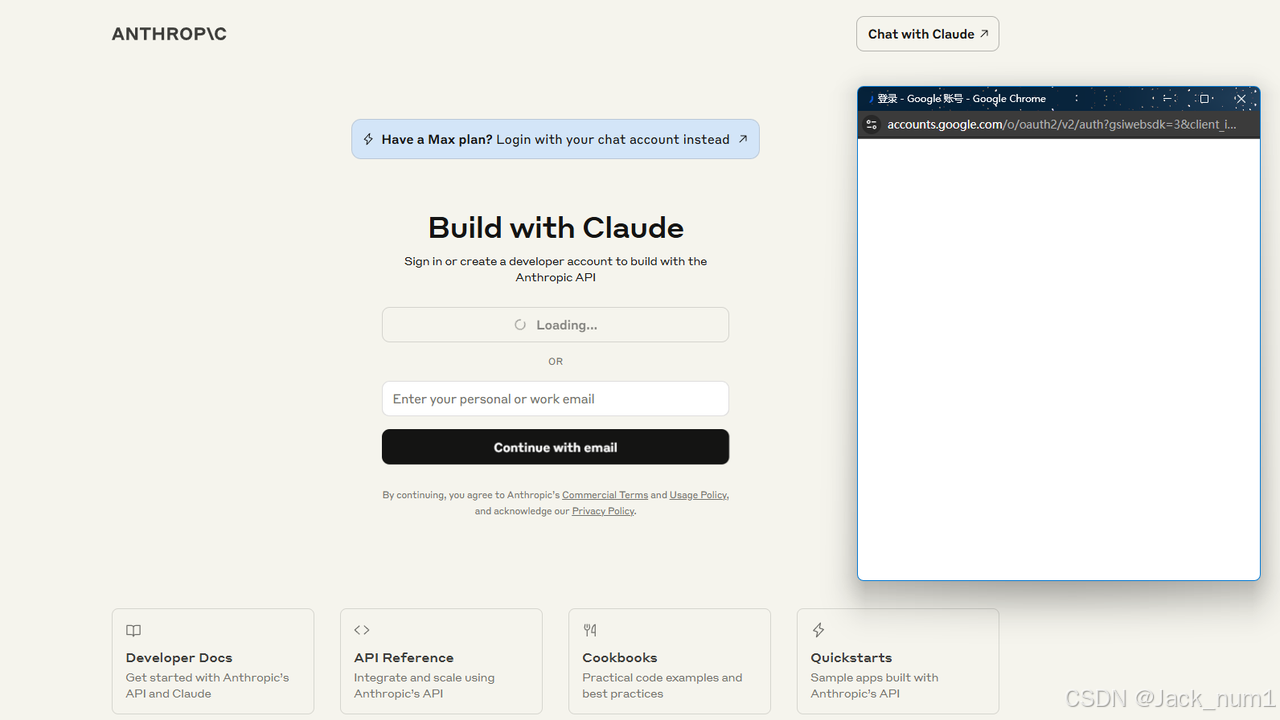Click the Loading sign-in button
This screenshot has height=720, width=1280.
point(555,325)
